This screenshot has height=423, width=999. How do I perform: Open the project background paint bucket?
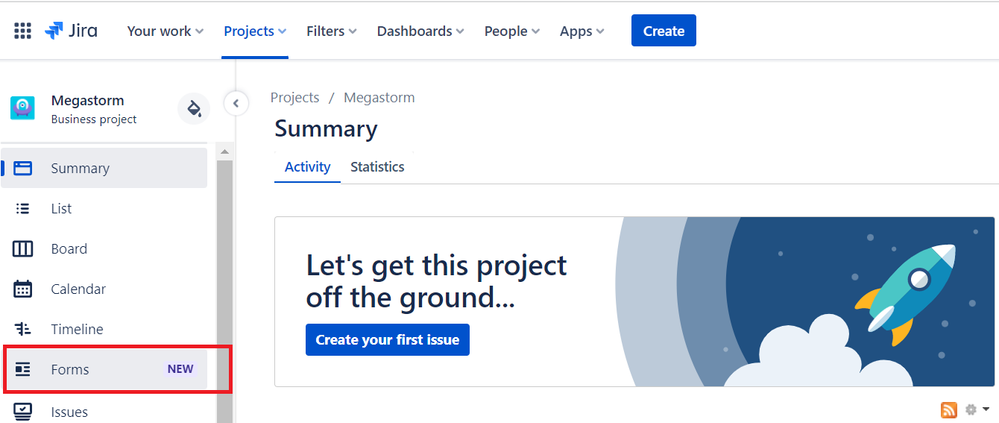pyautogui.click(x=194, y=108)
